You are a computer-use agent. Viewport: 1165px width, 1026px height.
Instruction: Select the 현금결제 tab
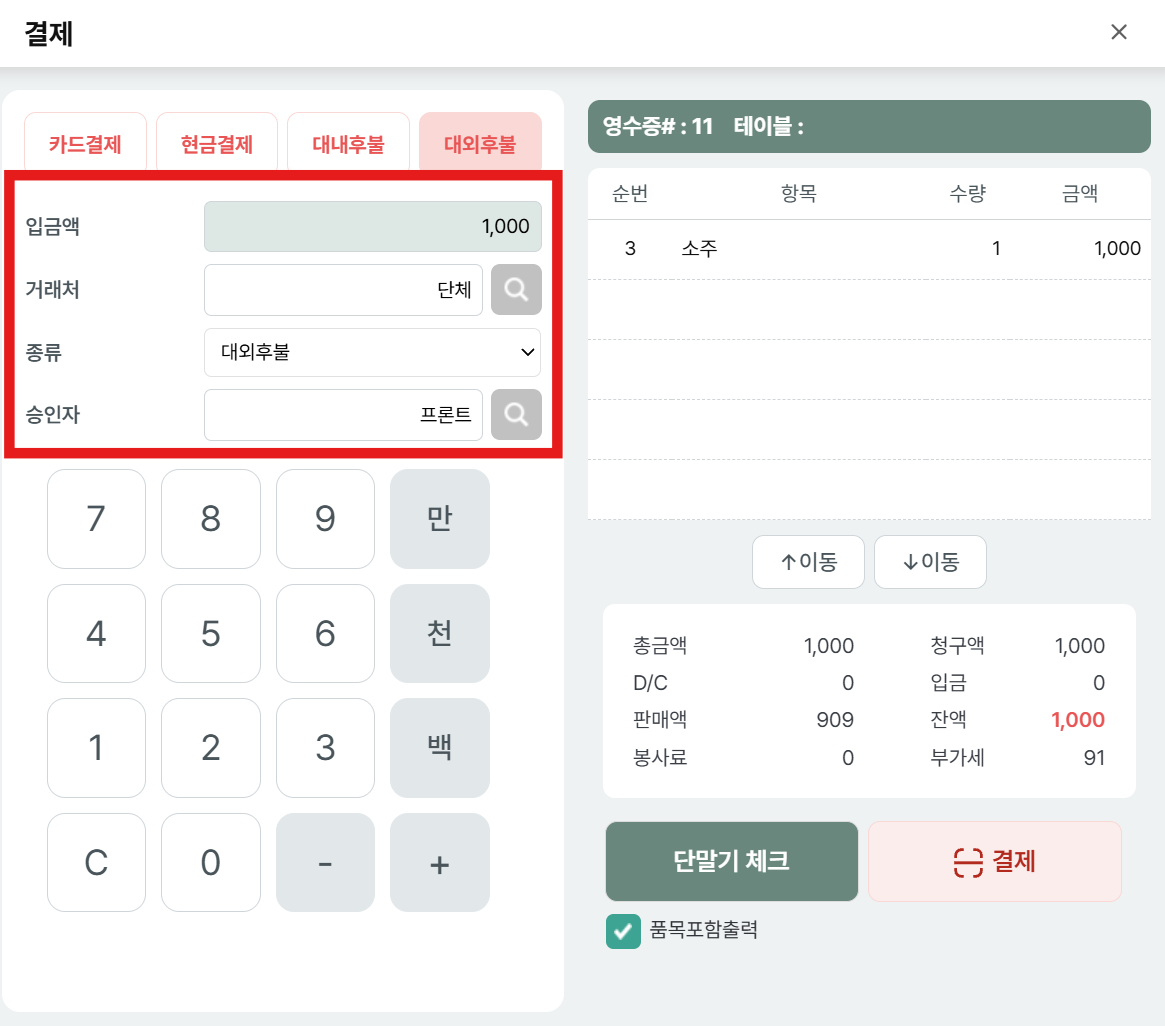pos(217,144)
